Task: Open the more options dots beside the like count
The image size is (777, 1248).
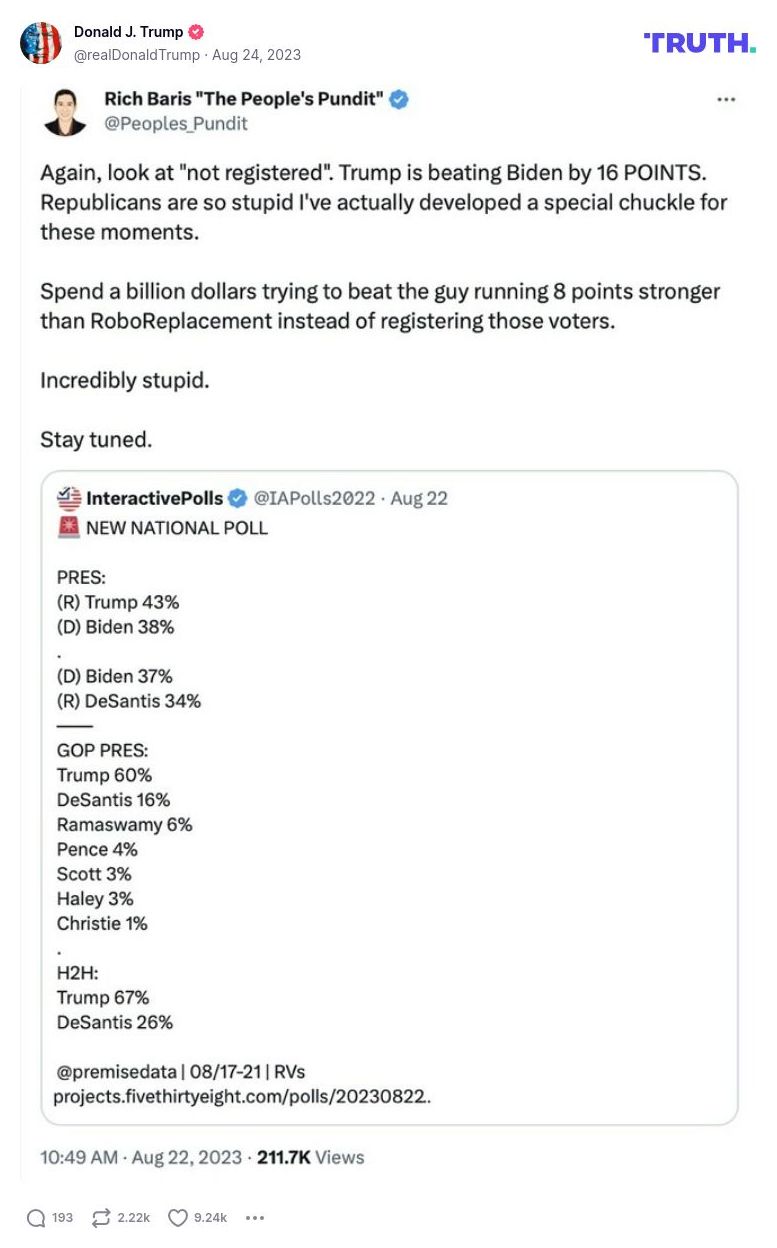Action: (255, 1217)
